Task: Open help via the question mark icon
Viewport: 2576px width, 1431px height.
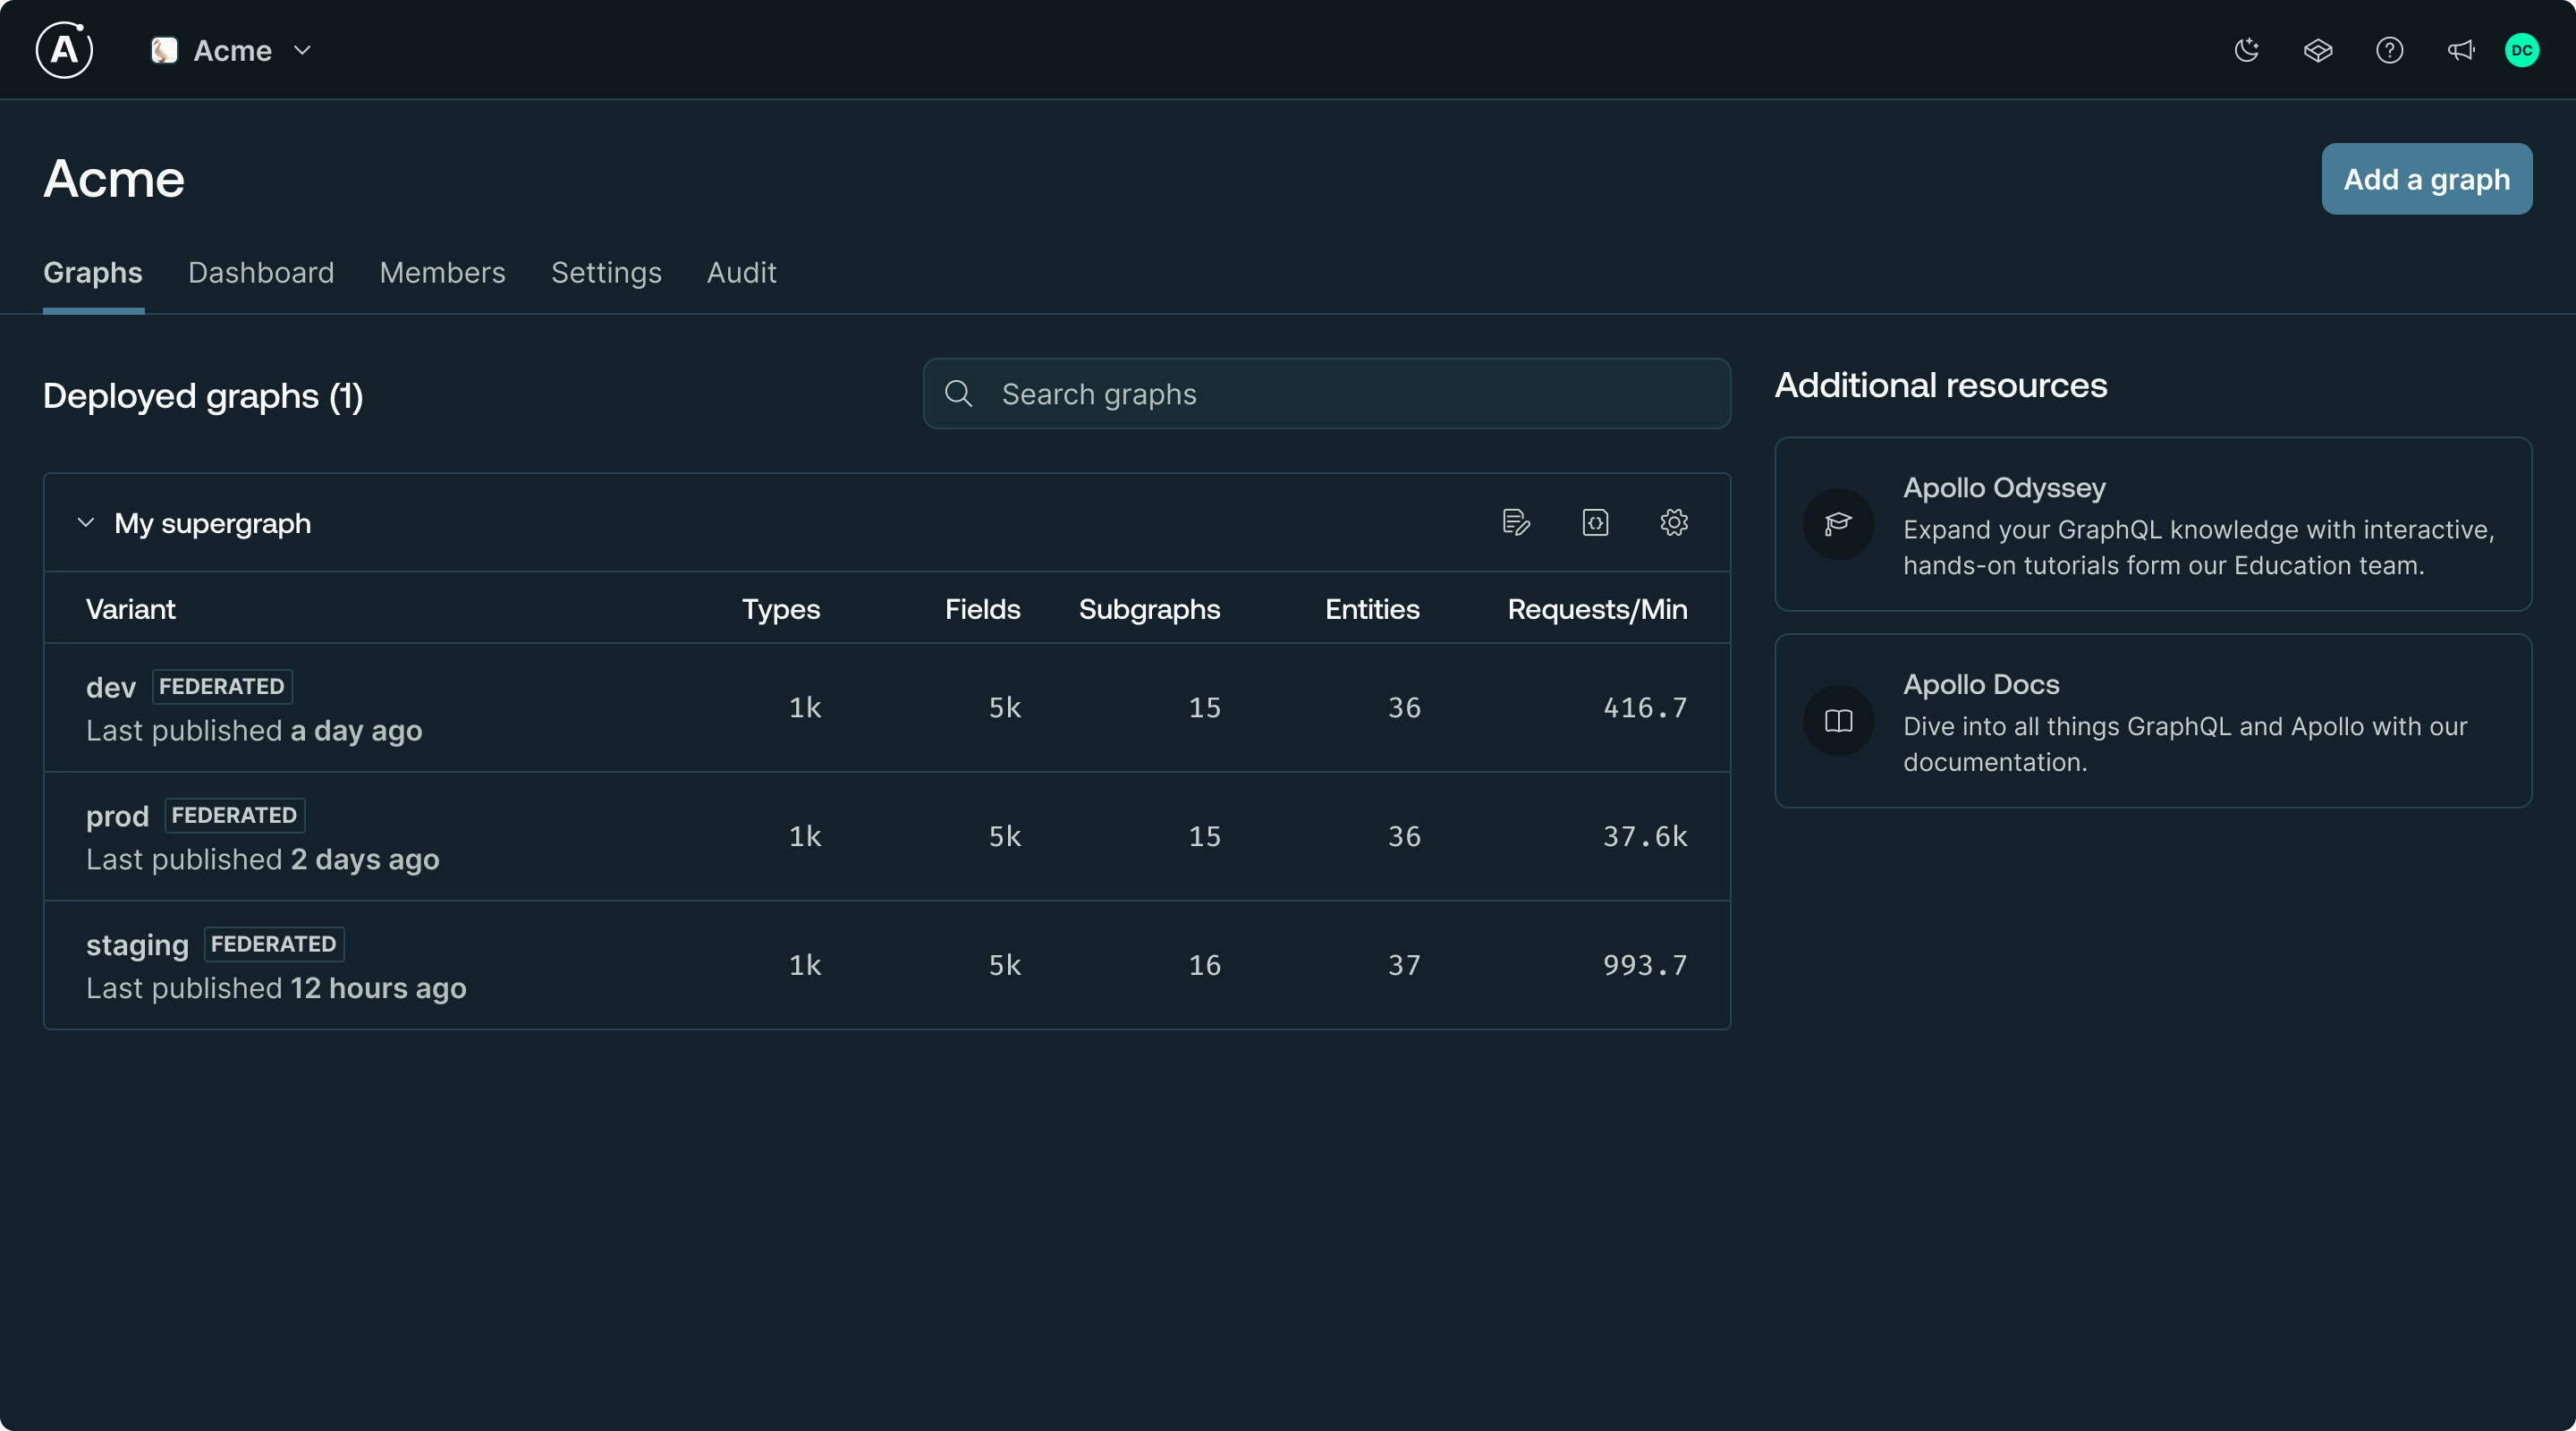Action: coord(2390,50)
